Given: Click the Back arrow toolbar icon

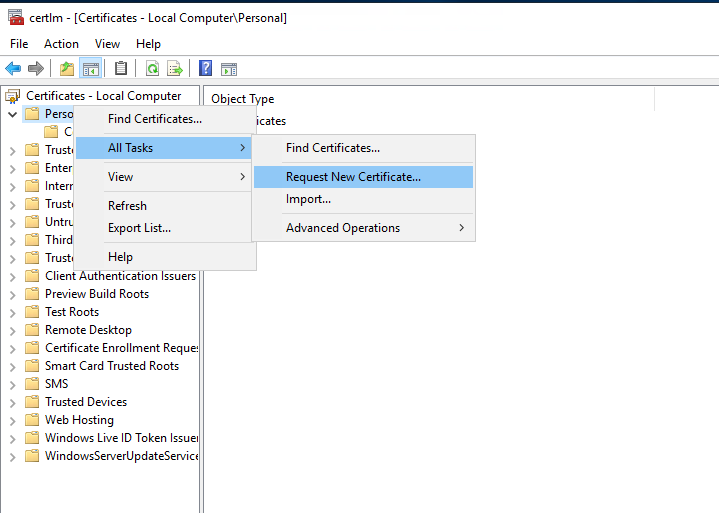Looking at the screenshot, I should coord(13,69).
